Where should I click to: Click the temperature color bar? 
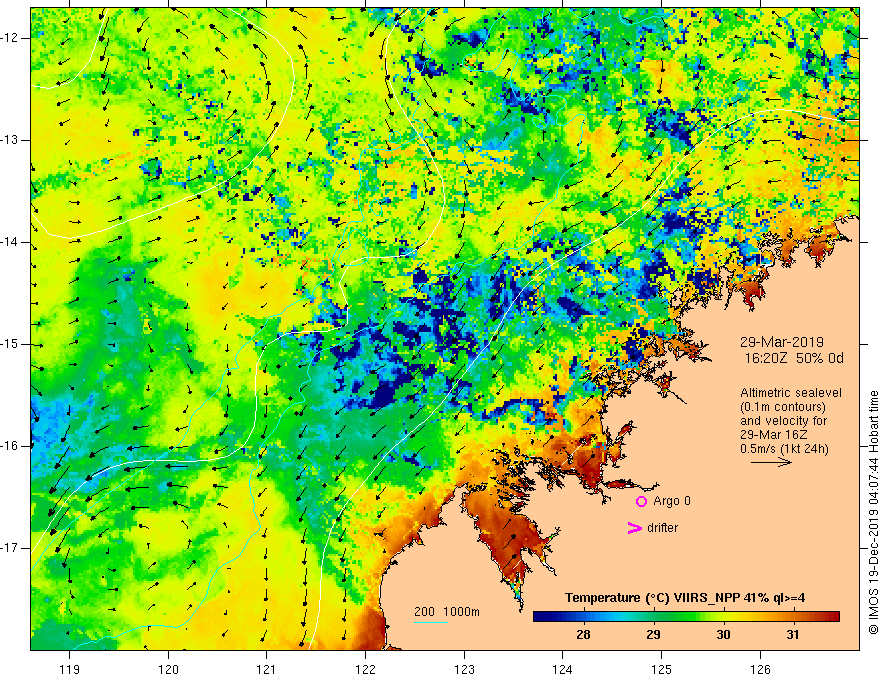pyautogui.click(x=686, y=617)
